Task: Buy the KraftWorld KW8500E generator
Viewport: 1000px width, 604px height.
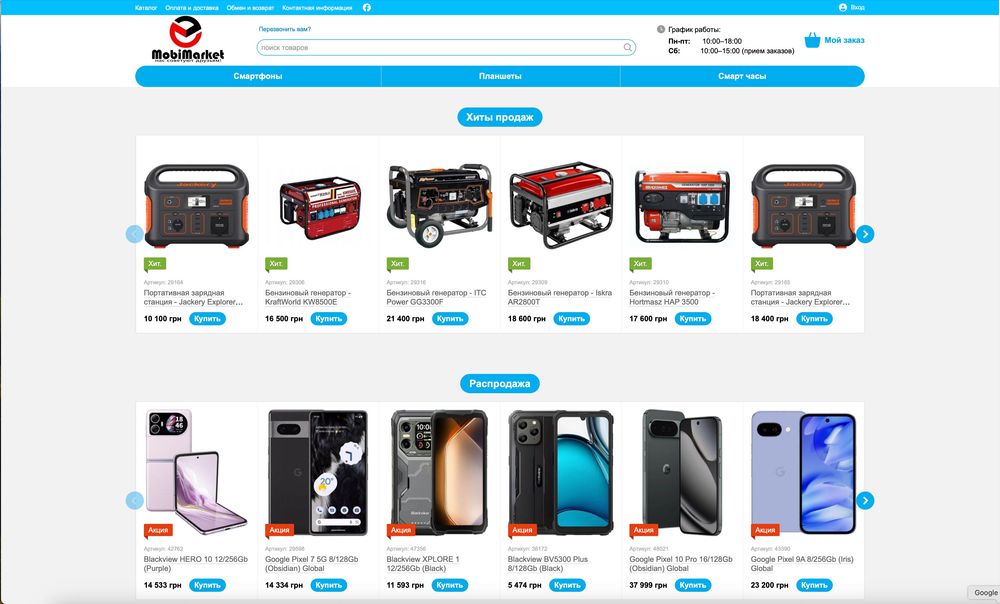Action: pos(329,319)
